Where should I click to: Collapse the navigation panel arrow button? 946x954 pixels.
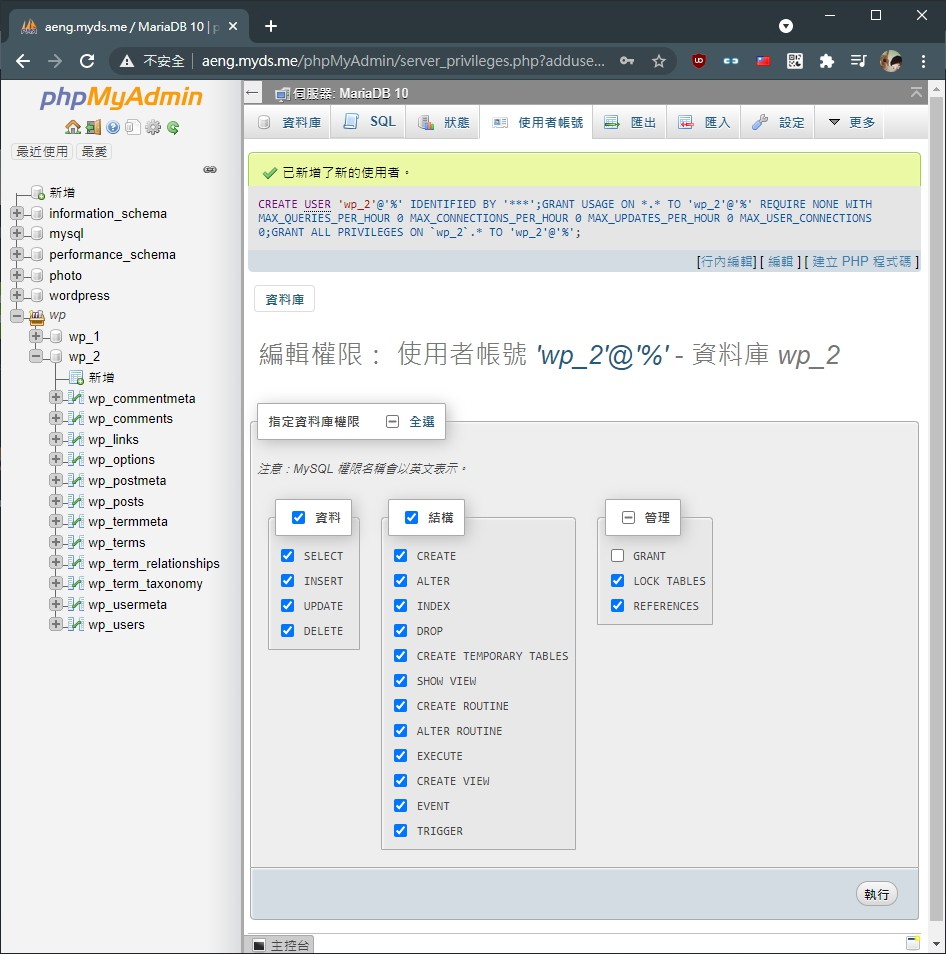click(x=252, y=93)
